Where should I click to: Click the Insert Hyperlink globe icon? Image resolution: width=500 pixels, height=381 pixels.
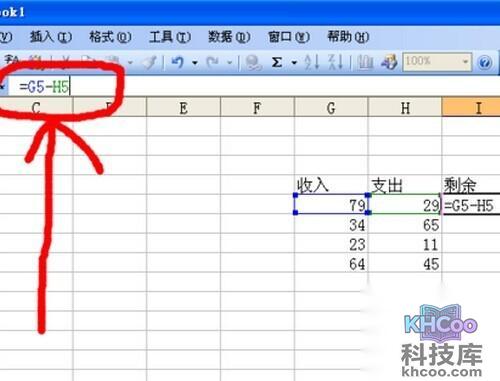point(253,62)
